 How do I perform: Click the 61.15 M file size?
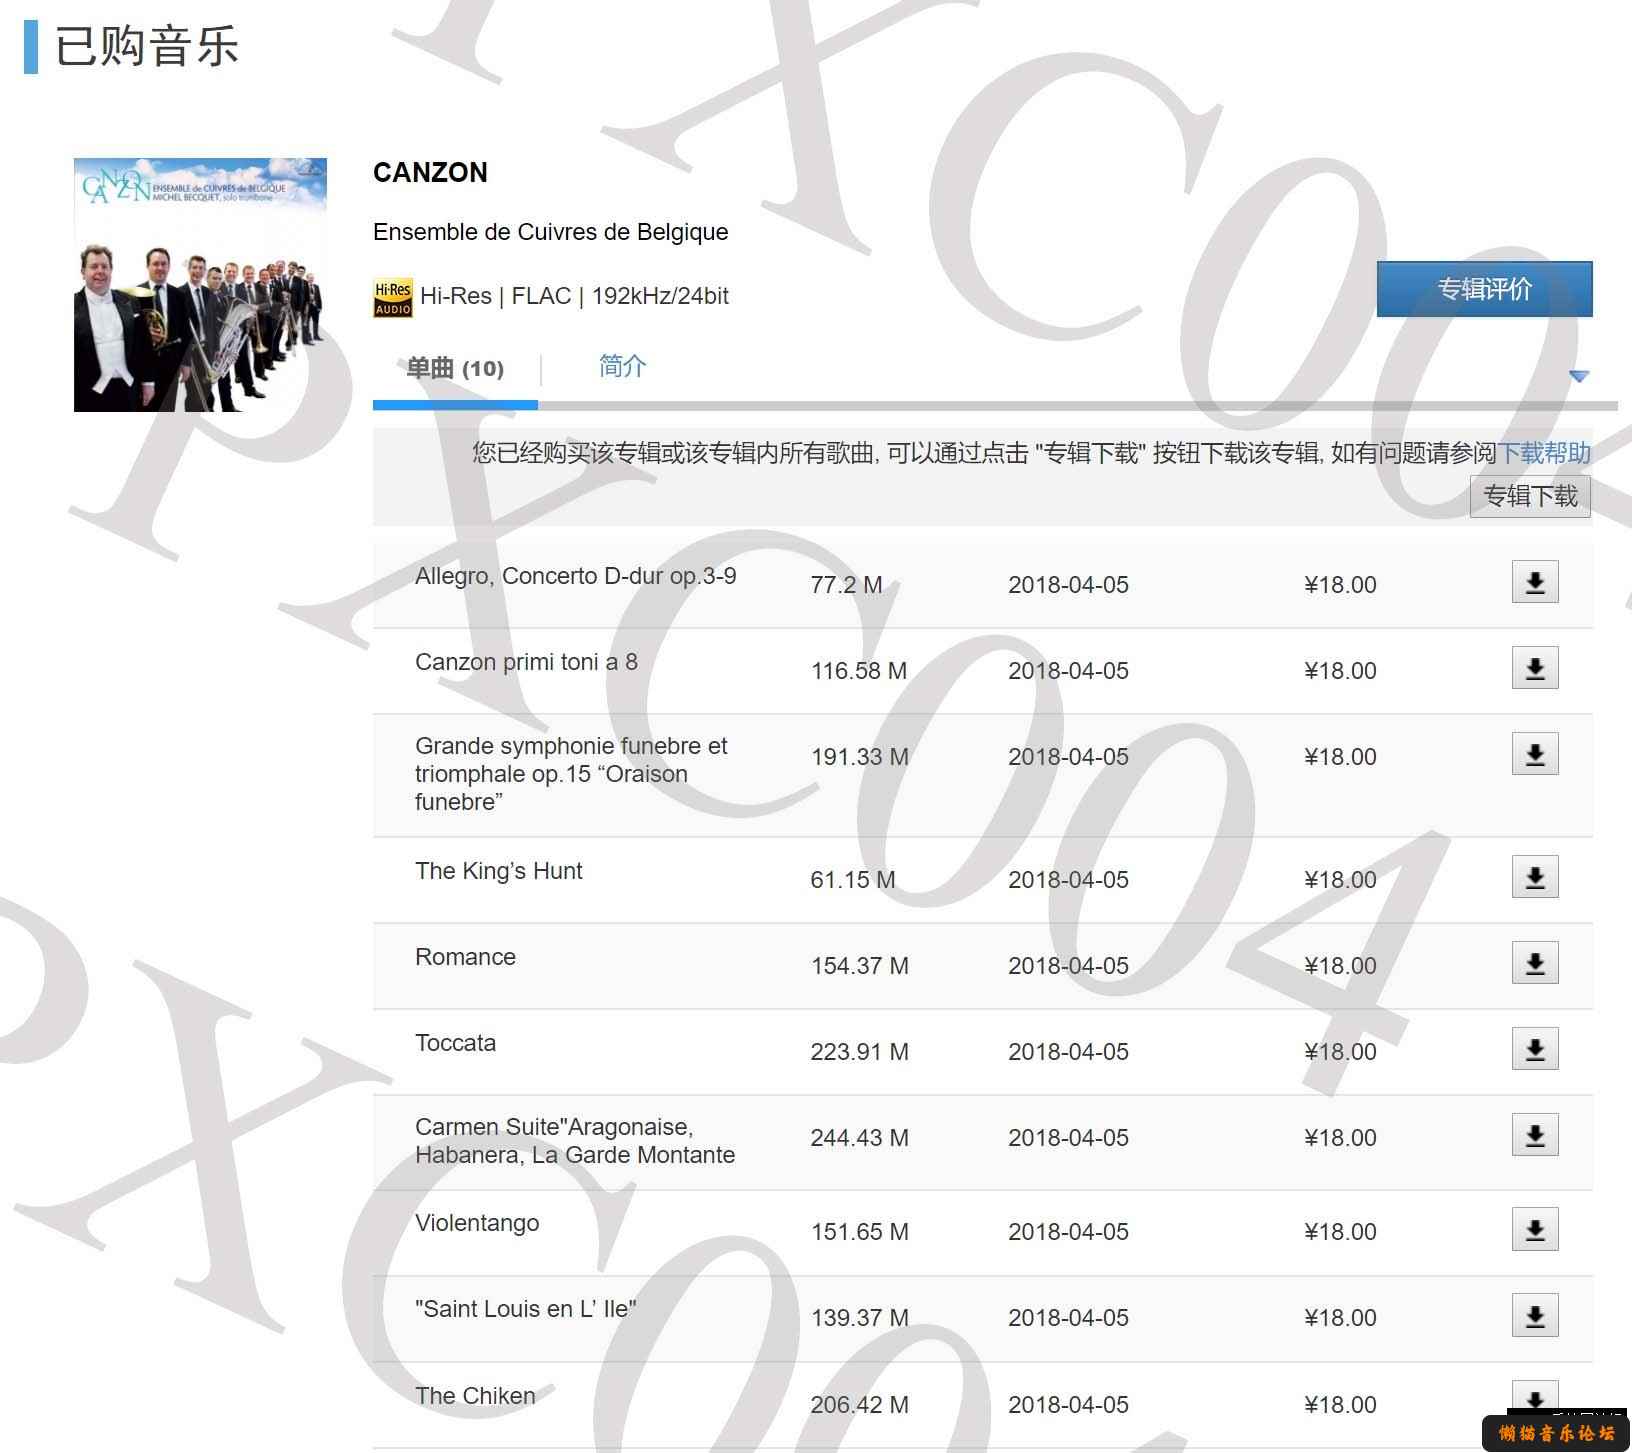click(x=853, y=880)
